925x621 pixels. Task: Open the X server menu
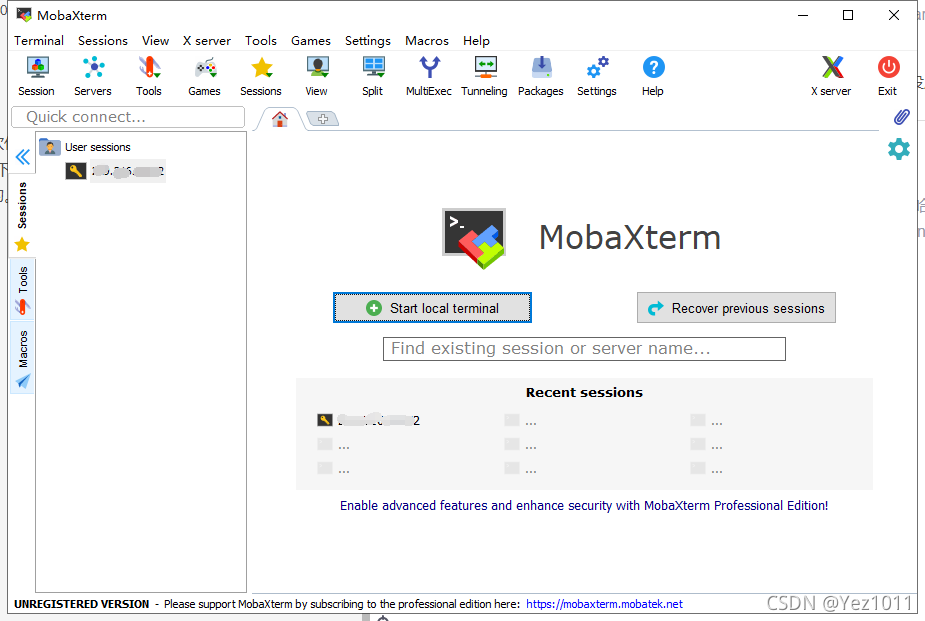(206, 41)
